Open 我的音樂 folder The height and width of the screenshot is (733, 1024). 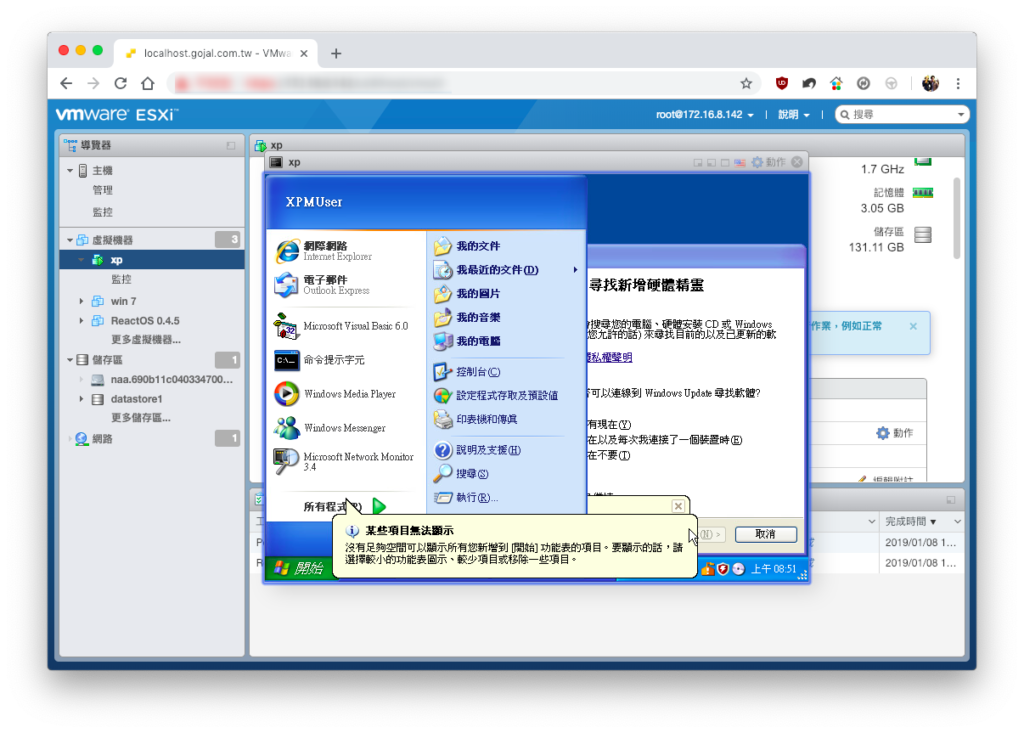click(x=467, y=318)
